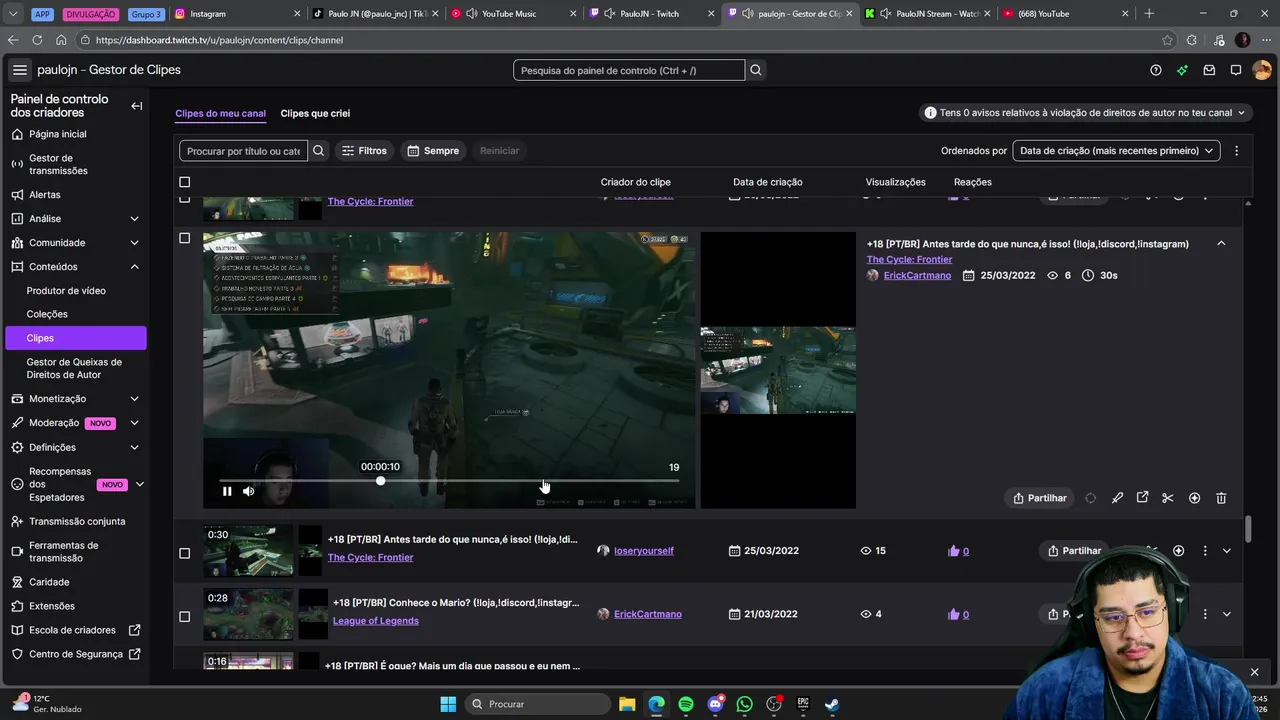This screenshot has width=1280, height=720.
Task: Open expanded clip in new window icon
Action: [x=1142, y=498]
